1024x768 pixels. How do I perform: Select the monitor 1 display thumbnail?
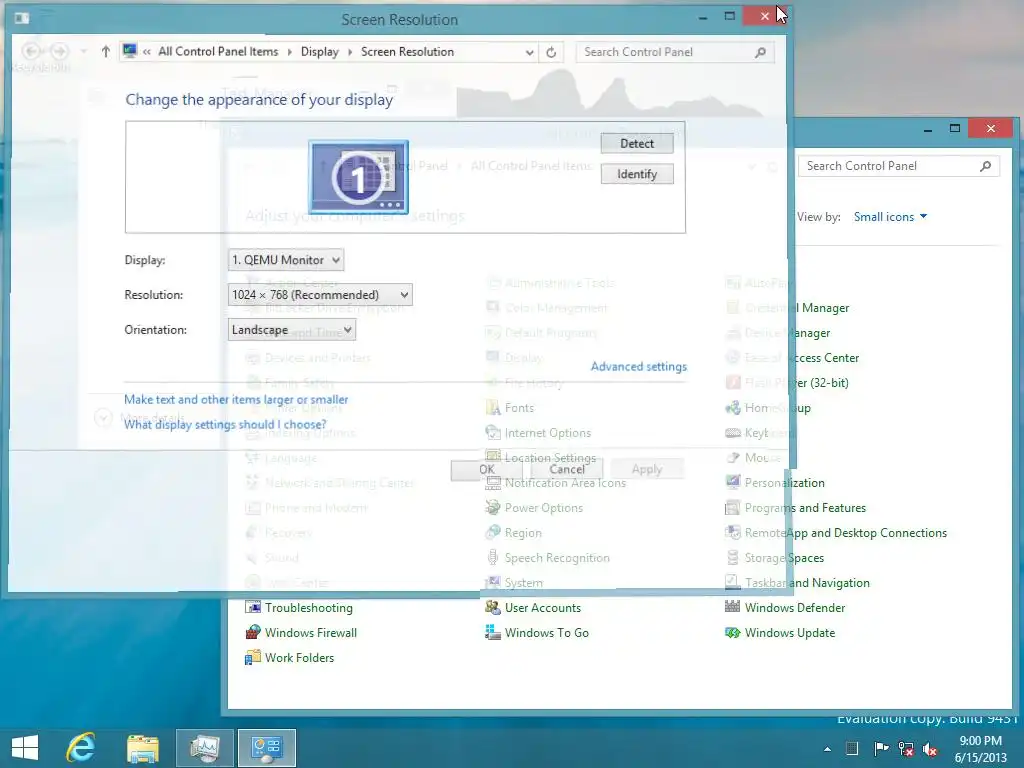[x=359, y=177]
